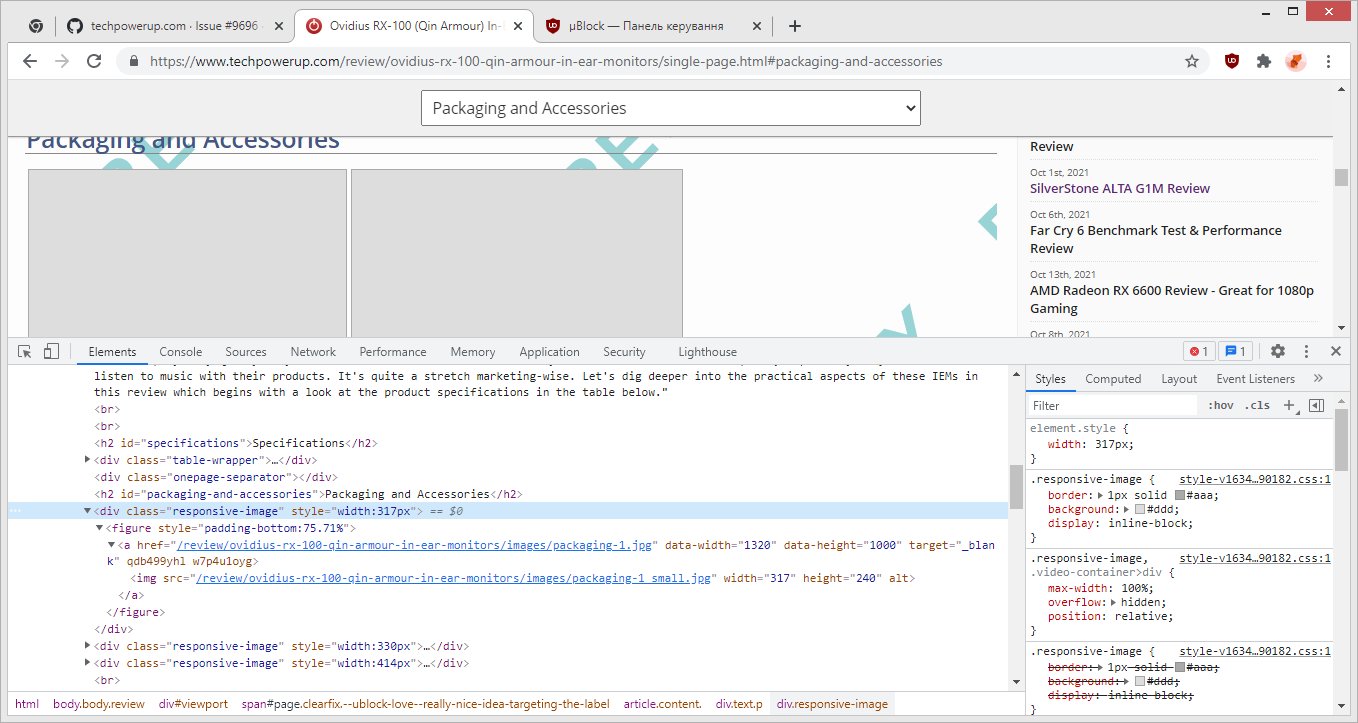The width and height of the screenshot is (1358, 723).
Task: Switch to the Console panel tab
Action: coord(180,351)
